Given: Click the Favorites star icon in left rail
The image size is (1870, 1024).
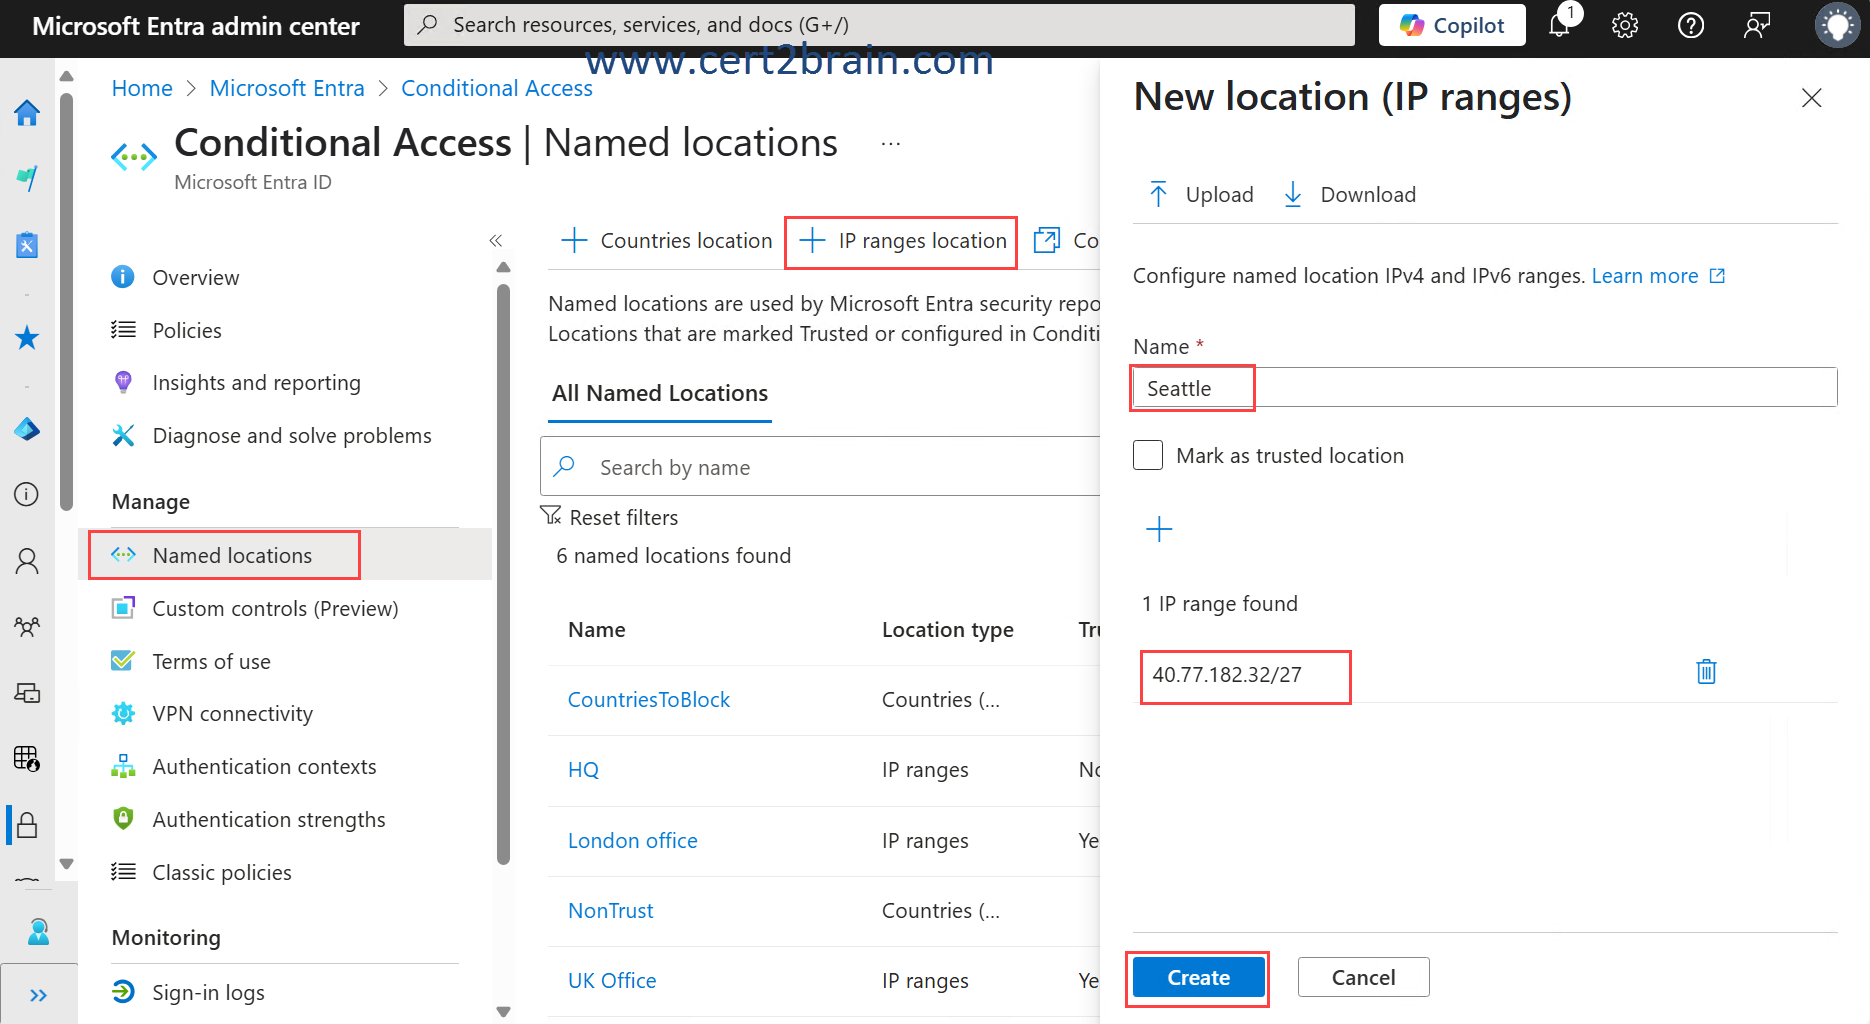Looking at the screenshot, I should point(27,338).
